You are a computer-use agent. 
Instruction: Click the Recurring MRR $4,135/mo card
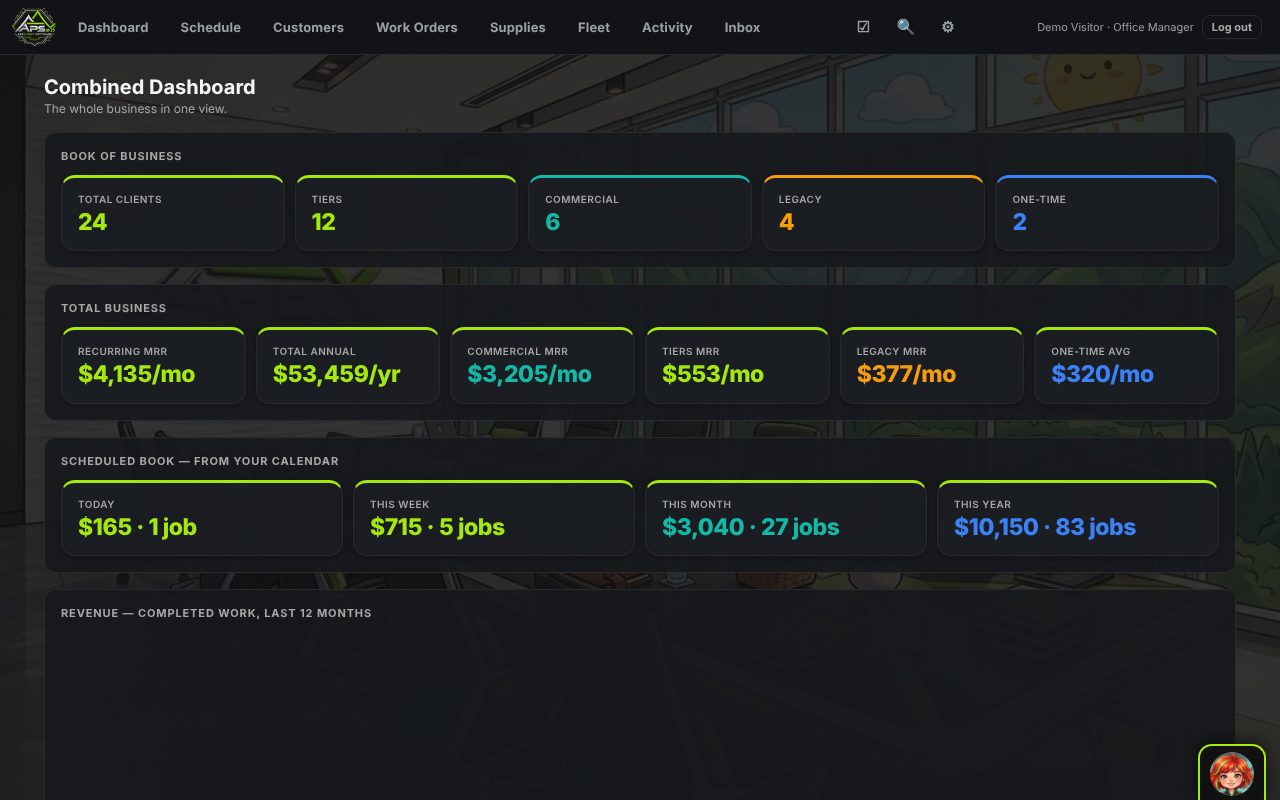tap(153, 365)
